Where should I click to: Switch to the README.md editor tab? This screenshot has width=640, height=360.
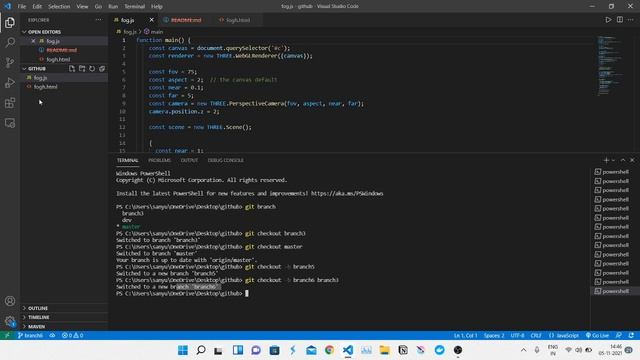click(x=186, y=20)
